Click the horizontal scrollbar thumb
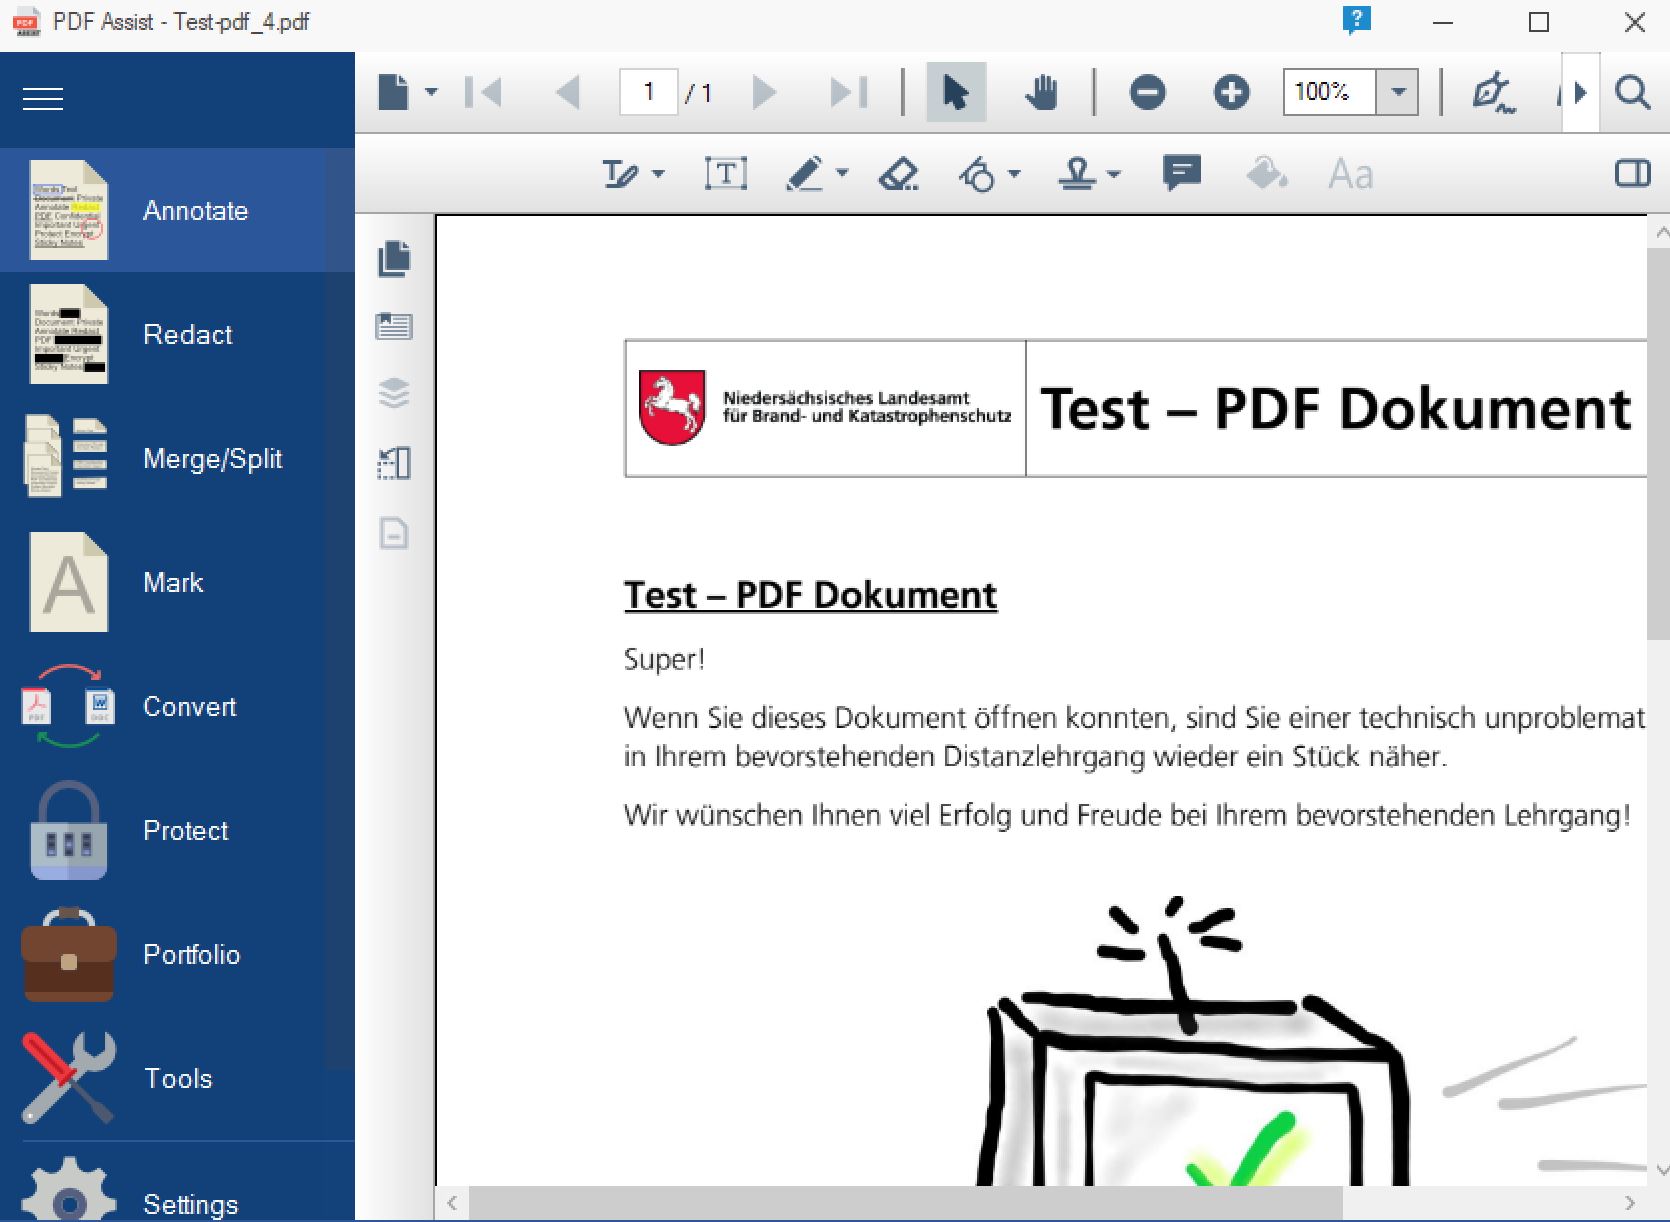 [x=905, y=1202]
